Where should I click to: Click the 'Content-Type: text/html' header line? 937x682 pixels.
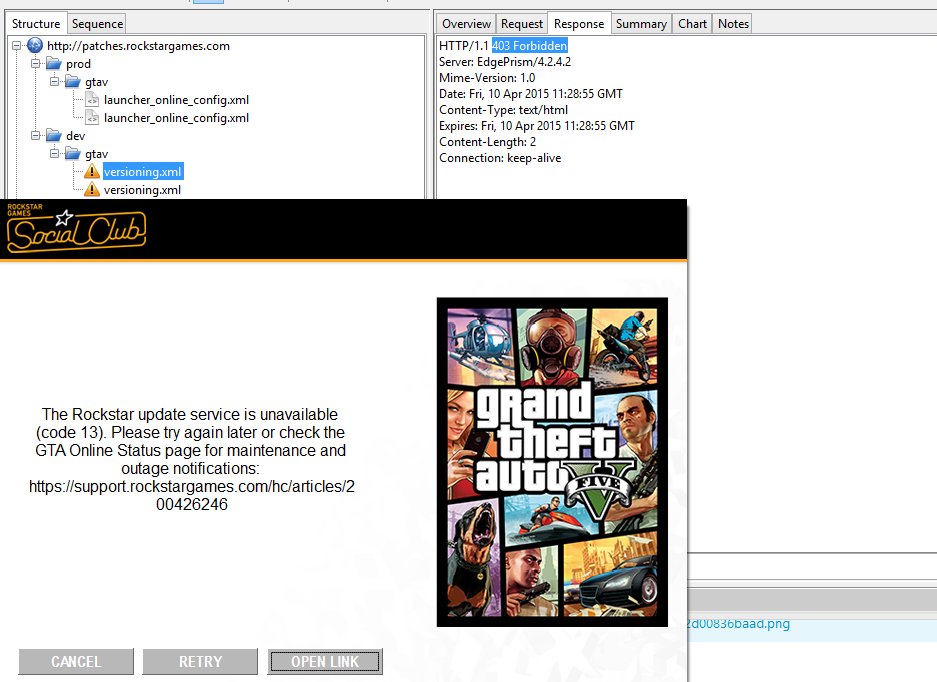tap(503, 110)
